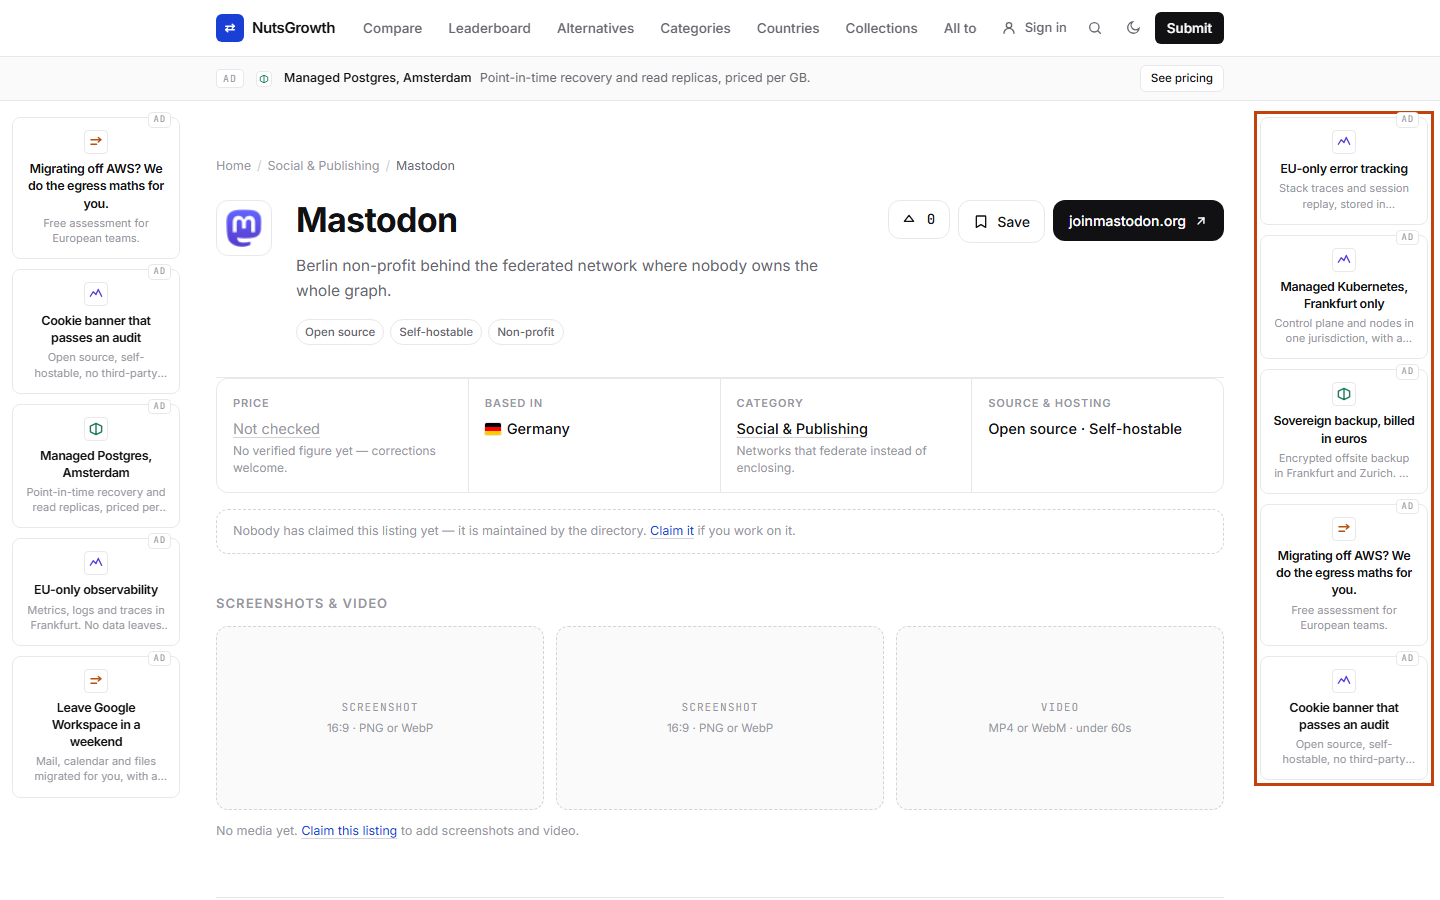Go to the Home breadcrumb
Image resolution: width=1440 pixels, height=900 pixels.
click(234, 166)
